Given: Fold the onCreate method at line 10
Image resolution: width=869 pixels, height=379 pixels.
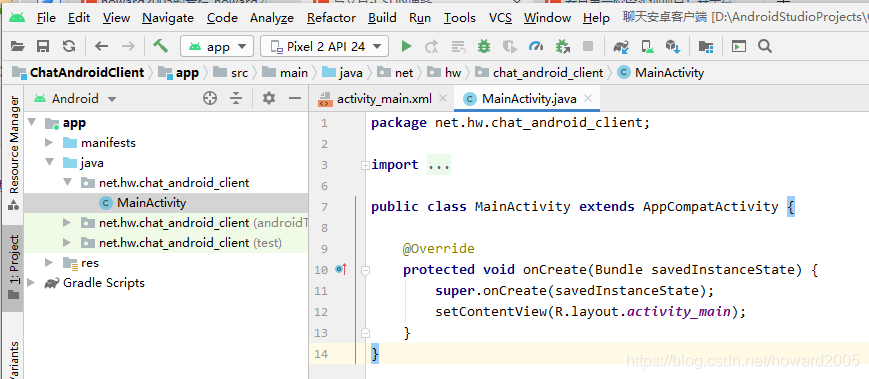Looking at the screenshot, I should click(x=365, y=270).
